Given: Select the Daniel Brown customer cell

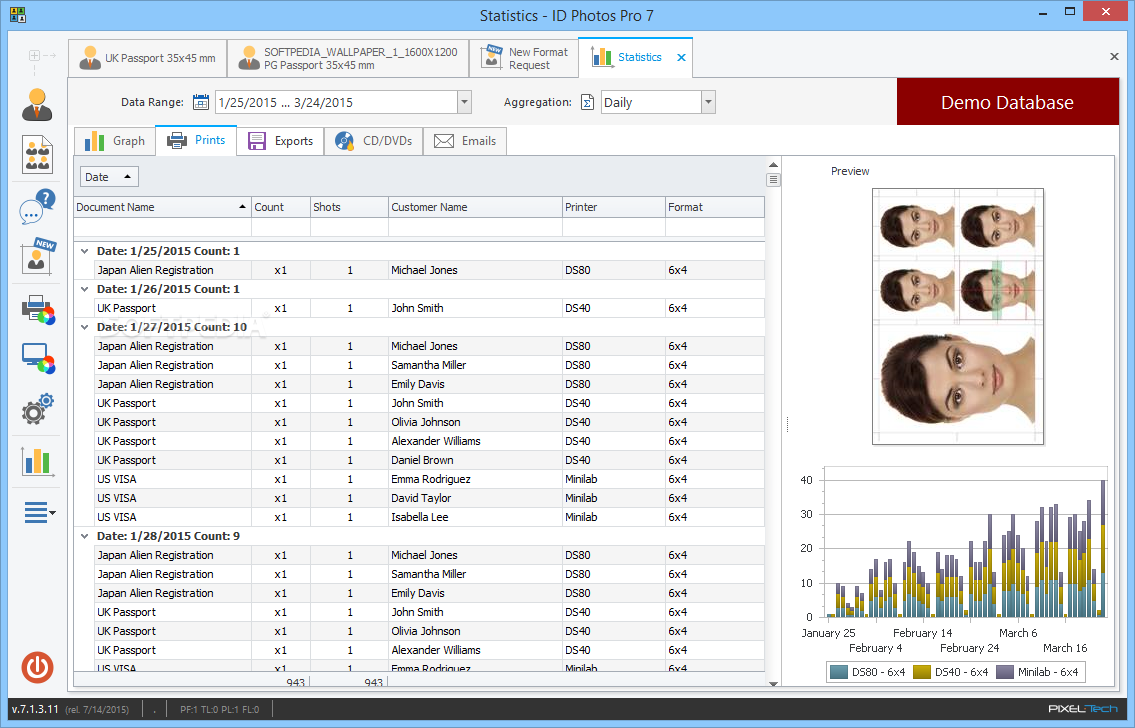Looking at the screenshot, I should pos(476,460).
